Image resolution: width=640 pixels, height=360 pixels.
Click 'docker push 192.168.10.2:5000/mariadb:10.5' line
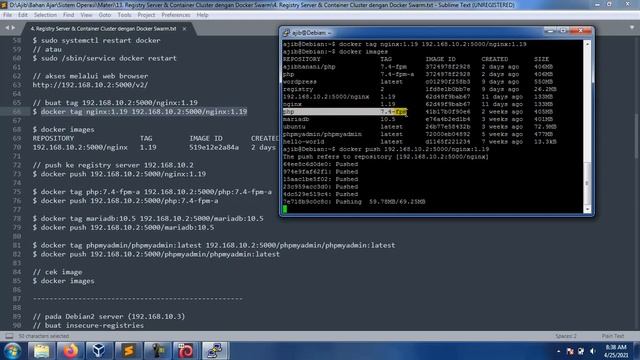pos(123,227)
